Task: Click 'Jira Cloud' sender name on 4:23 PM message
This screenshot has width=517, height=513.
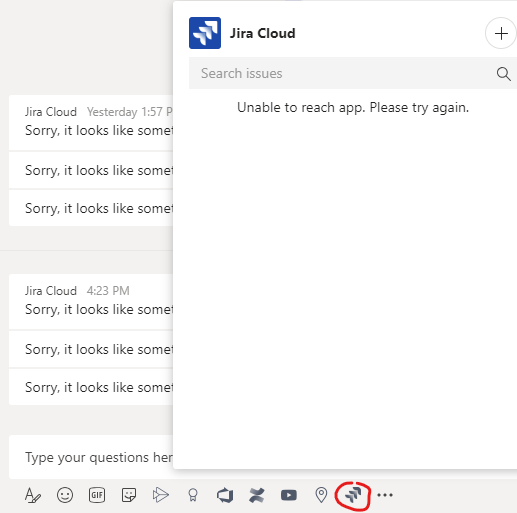Action: [x=51, y=291]
